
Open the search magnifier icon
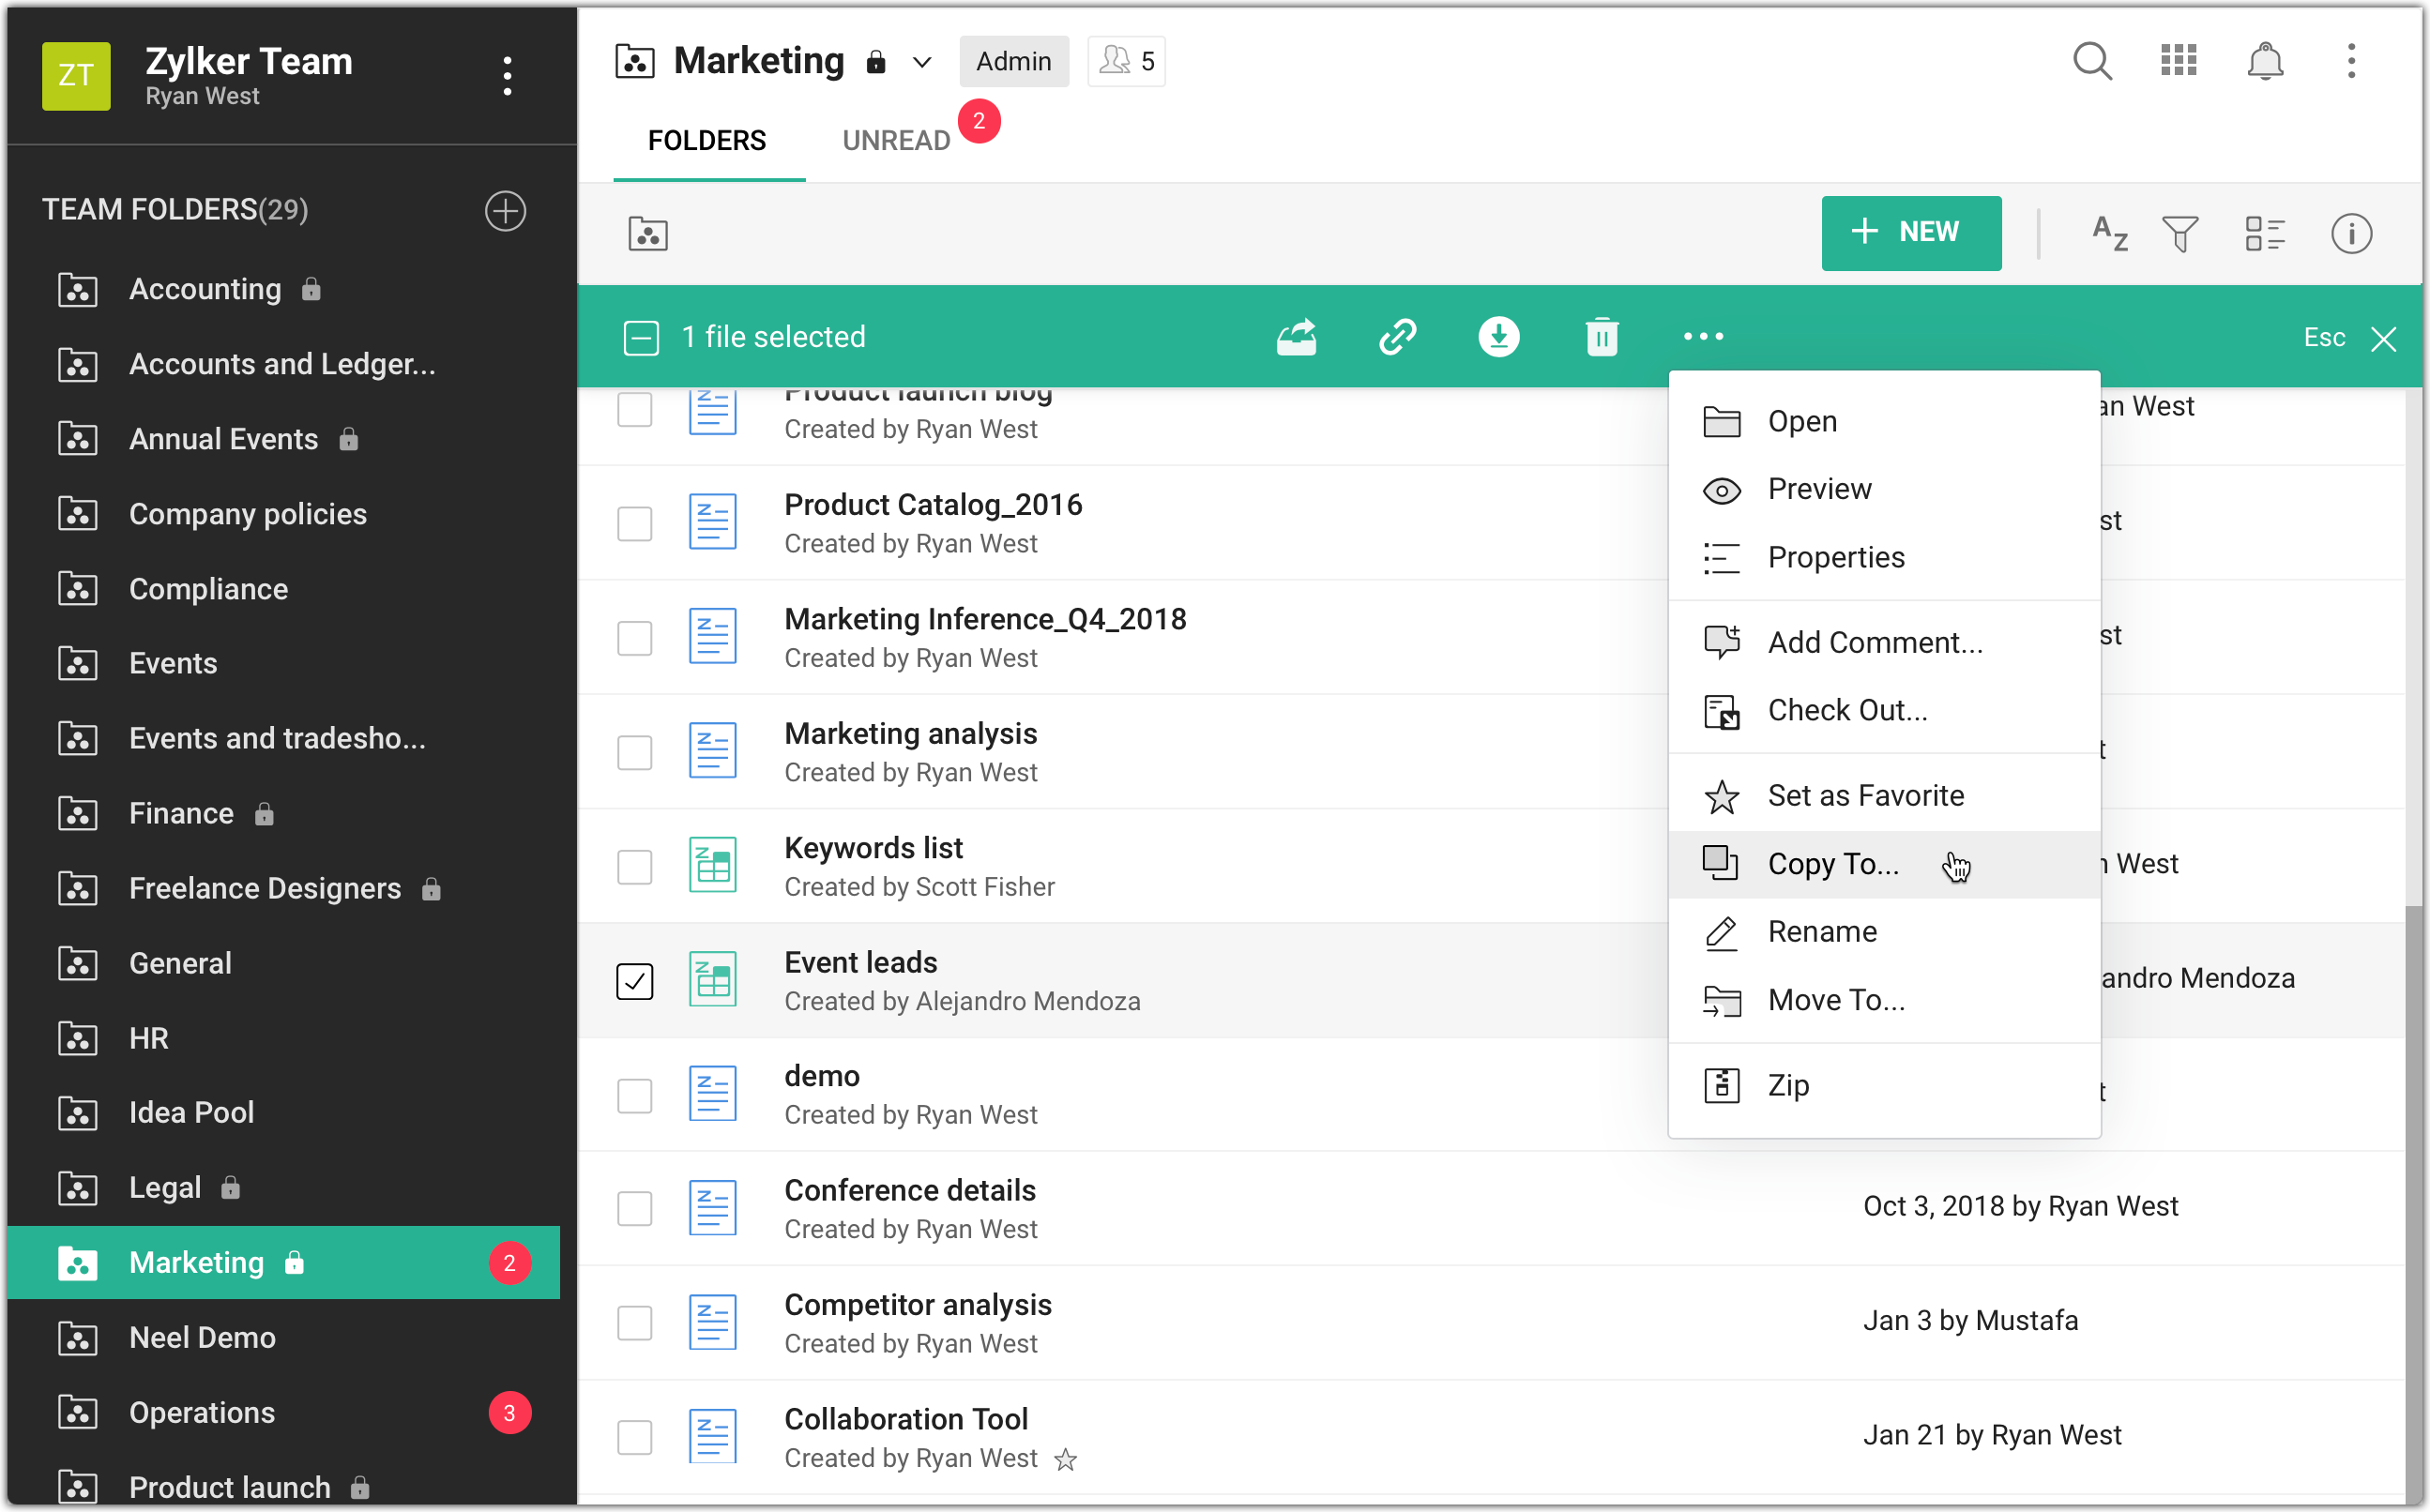(2091, 61)
